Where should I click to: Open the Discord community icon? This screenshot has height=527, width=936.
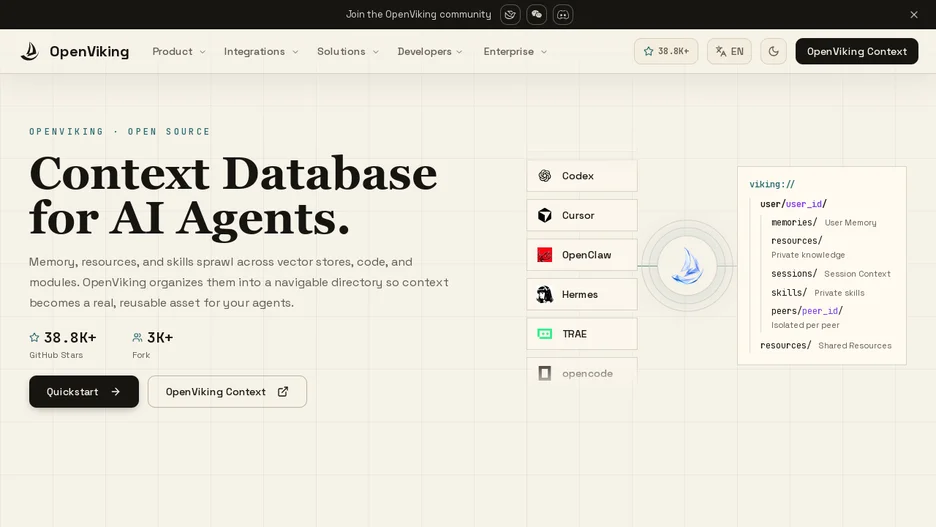coord(563,14)
